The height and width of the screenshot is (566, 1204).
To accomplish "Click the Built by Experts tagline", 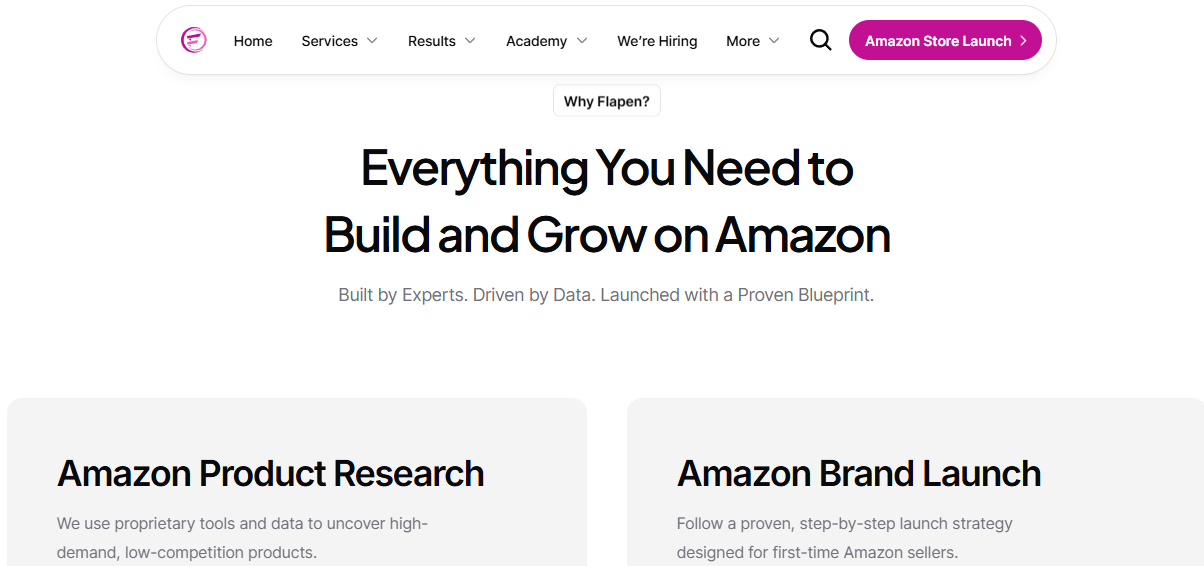I will pos(606,296).
